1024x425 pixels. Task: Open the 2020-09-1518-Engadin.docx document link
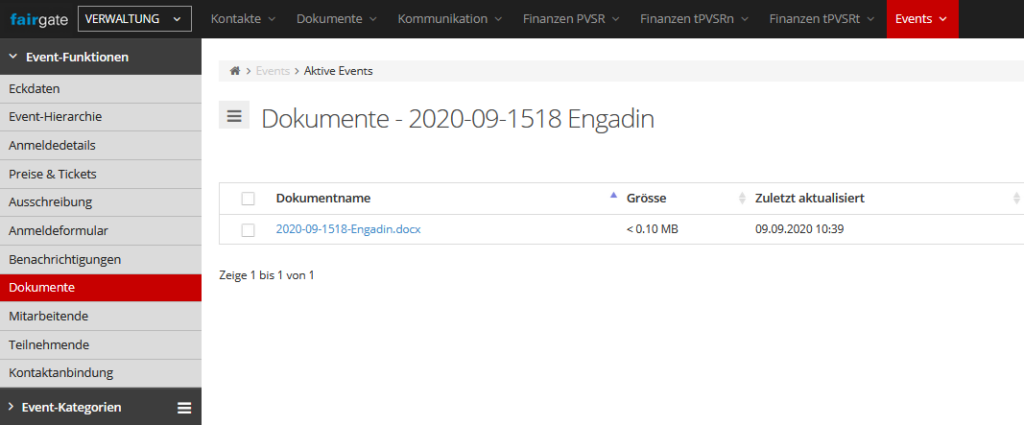pyautogui.click(x=348, y=229)
